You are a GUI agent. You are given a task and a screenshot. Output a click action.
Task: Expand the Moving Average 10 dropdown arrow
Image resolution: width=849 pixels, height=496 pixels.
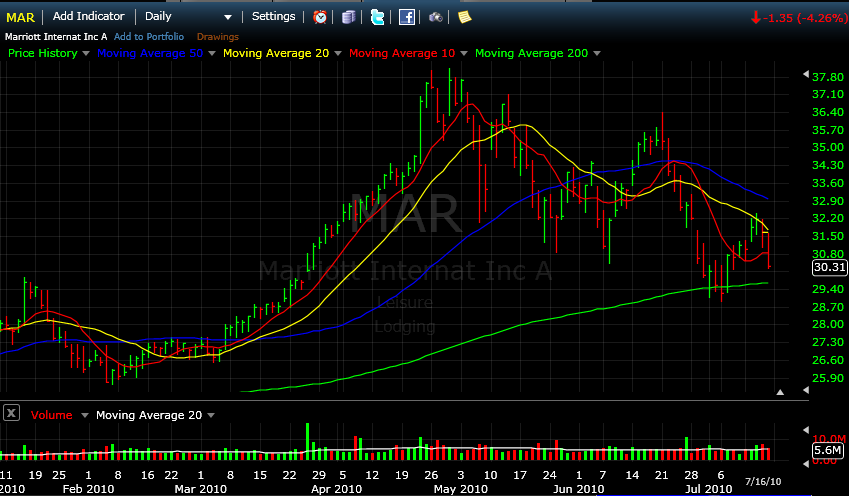click(463, 54)
